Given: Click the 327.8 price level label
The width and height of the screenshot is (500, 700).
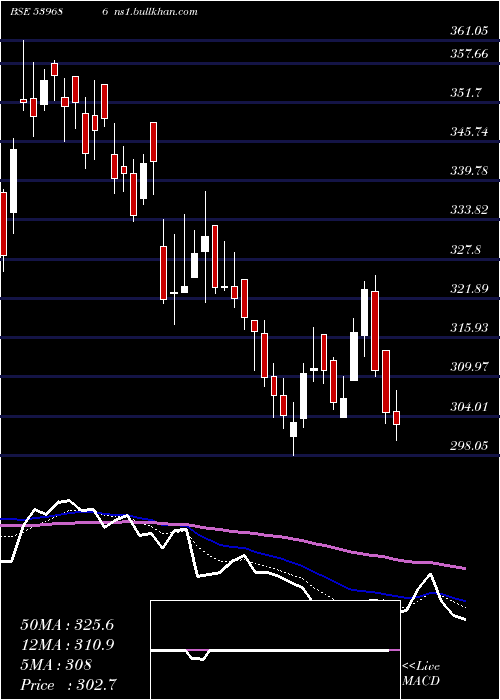Looking at the screenshot, I should (x=465, y=250).
